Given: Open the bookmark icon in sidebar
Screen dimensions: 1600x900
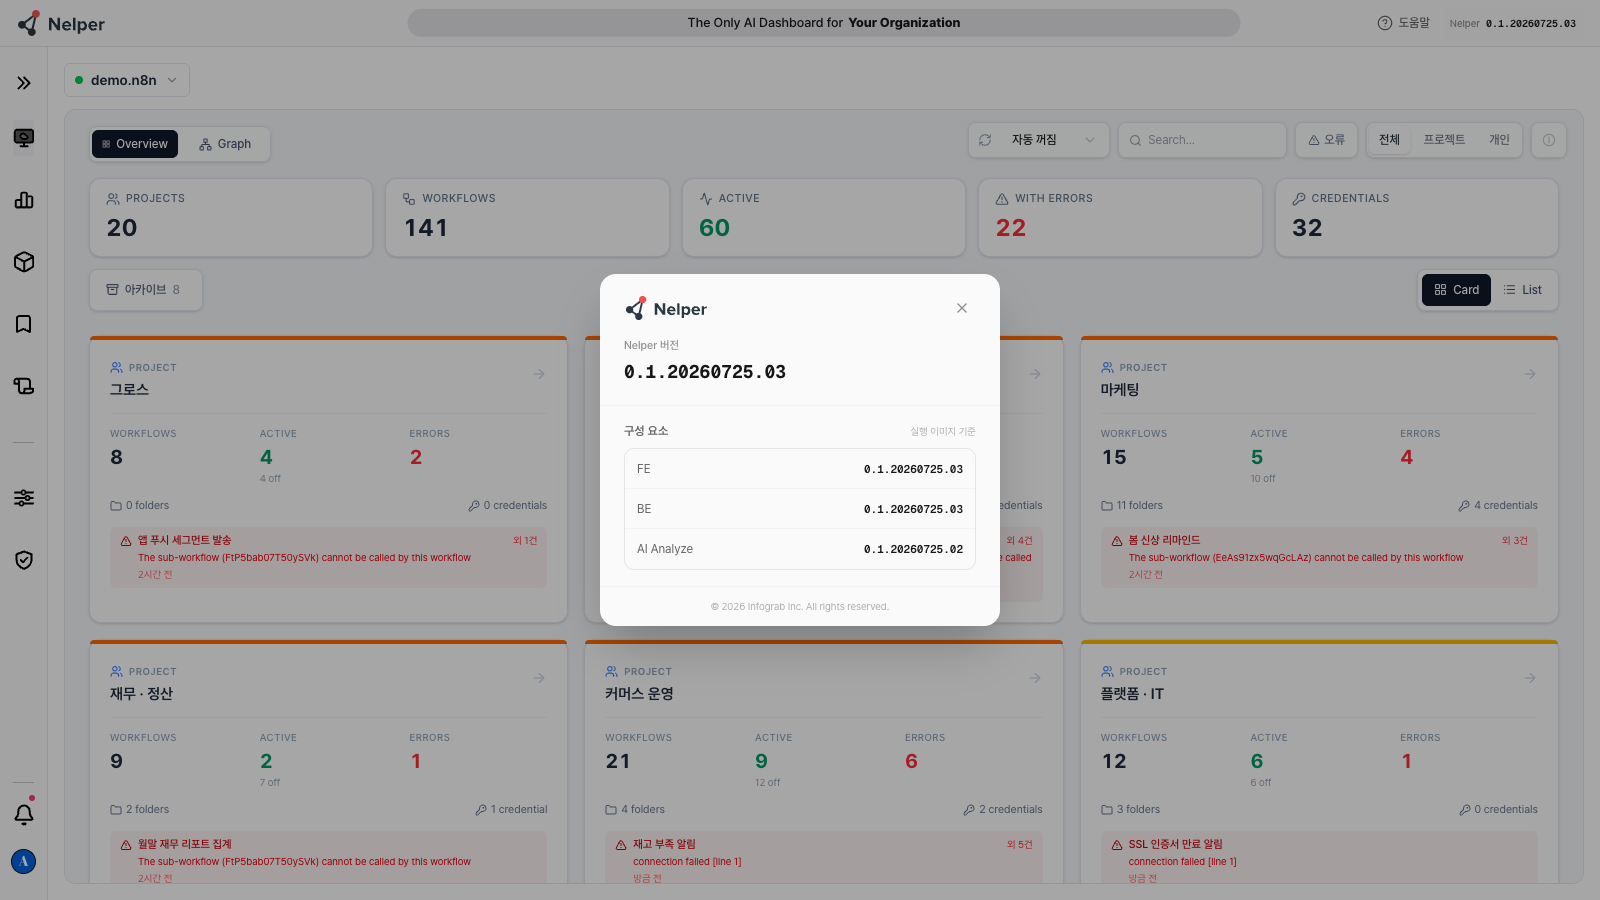Looking at the screenshot, I should (x=24, y=324).
